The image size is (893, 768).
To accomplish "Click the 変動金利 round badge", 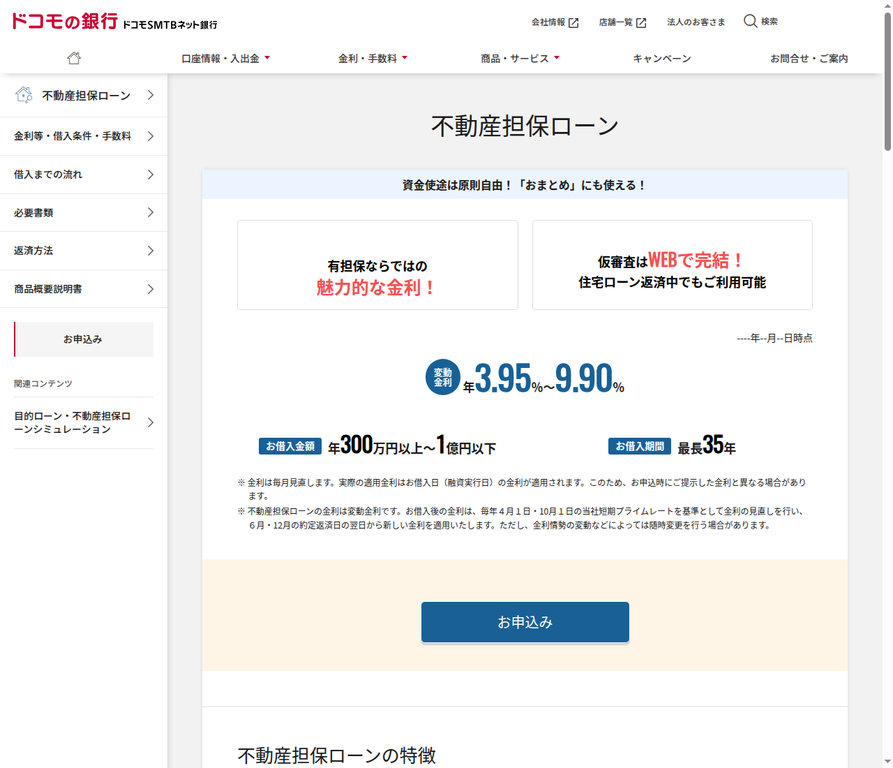I will (443, 377).
